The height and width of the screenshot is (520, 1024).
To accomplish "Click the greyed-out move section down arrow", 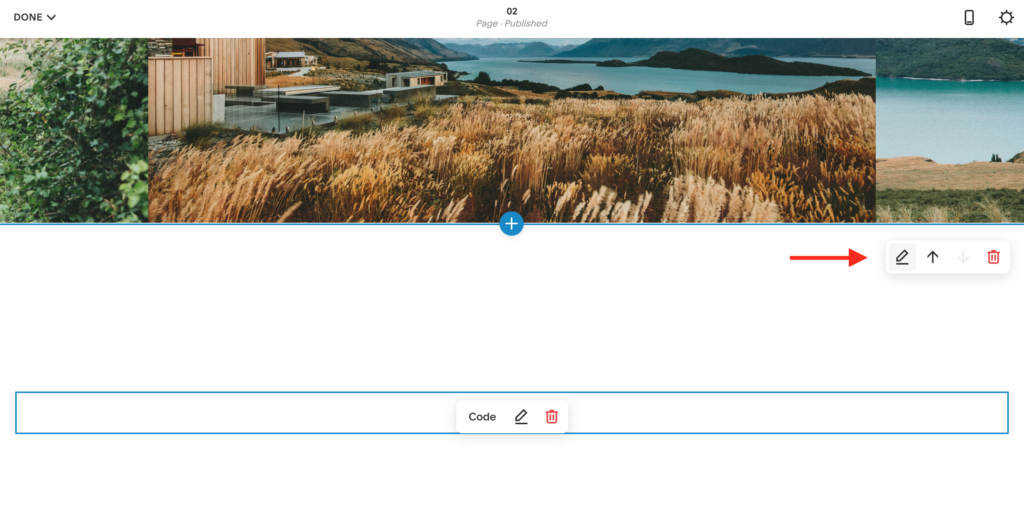I will pos(963,257).
